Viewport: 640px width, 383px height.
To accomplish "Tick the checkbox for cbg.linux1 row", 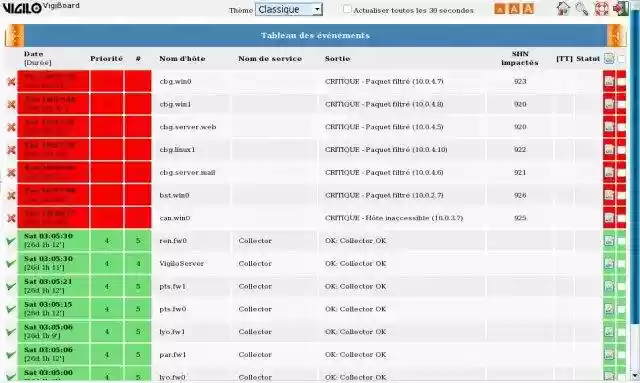I will point(621,150).
